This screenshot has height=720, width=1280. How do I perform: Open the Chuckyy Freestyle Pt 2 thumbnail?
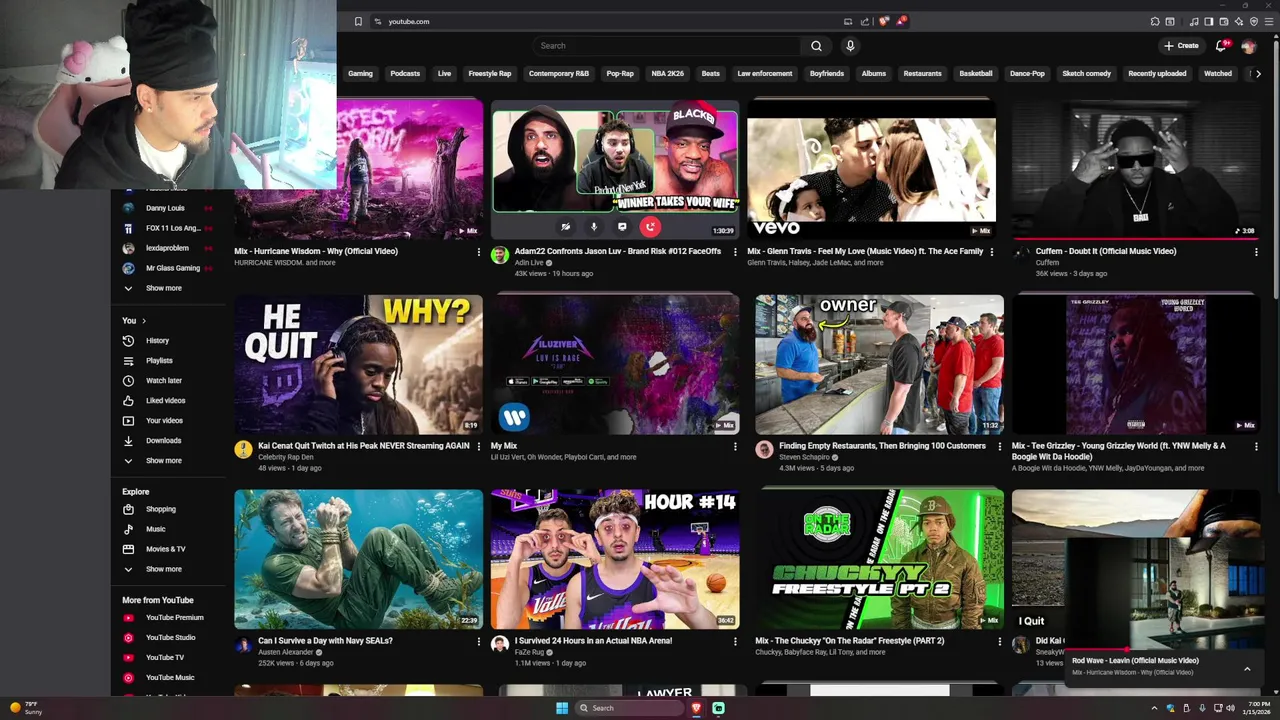click(878, 559)
